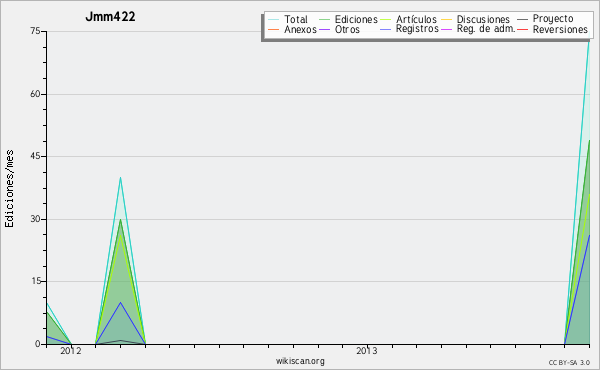Select the Otros legend entry
This screenshot has width=600, height=370.
coord(339,29)
